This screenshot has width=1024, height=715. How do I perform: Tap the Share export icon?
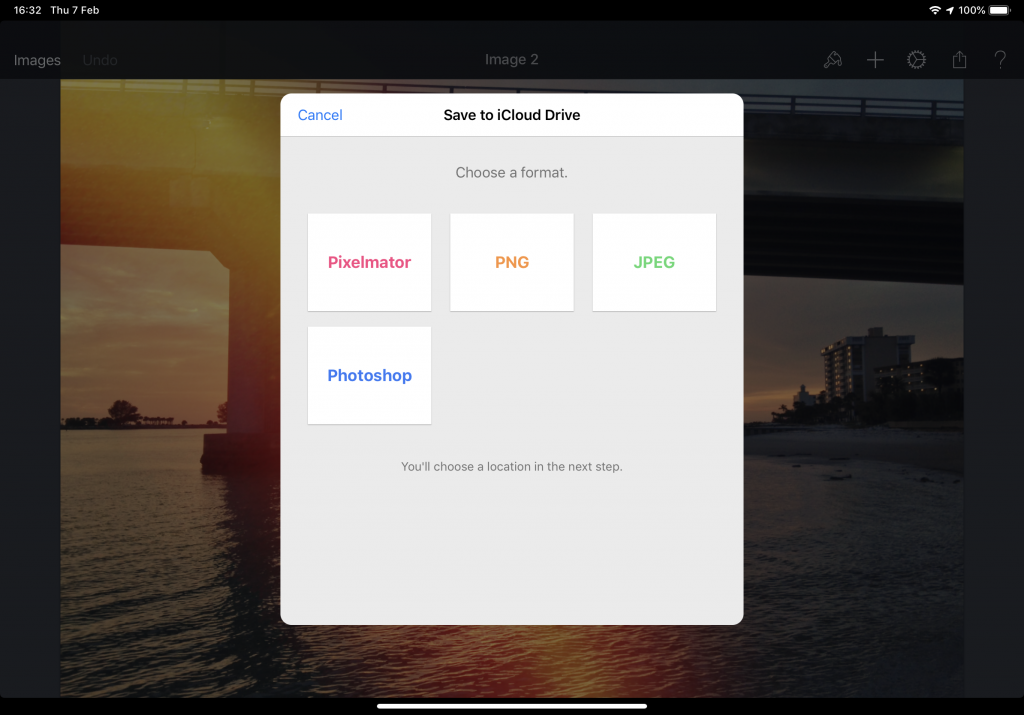(959, 60)
